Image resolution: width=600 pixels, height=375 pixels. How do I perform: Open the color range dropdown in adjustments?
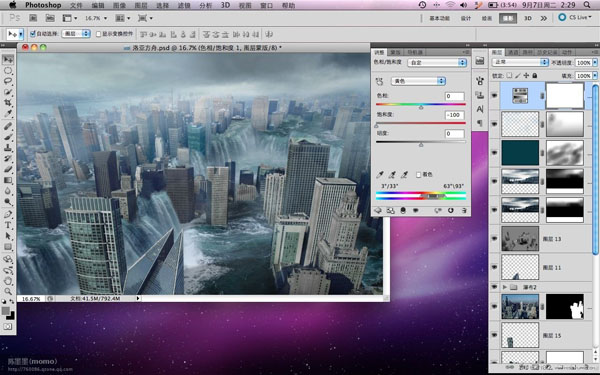tap(418, 81)
